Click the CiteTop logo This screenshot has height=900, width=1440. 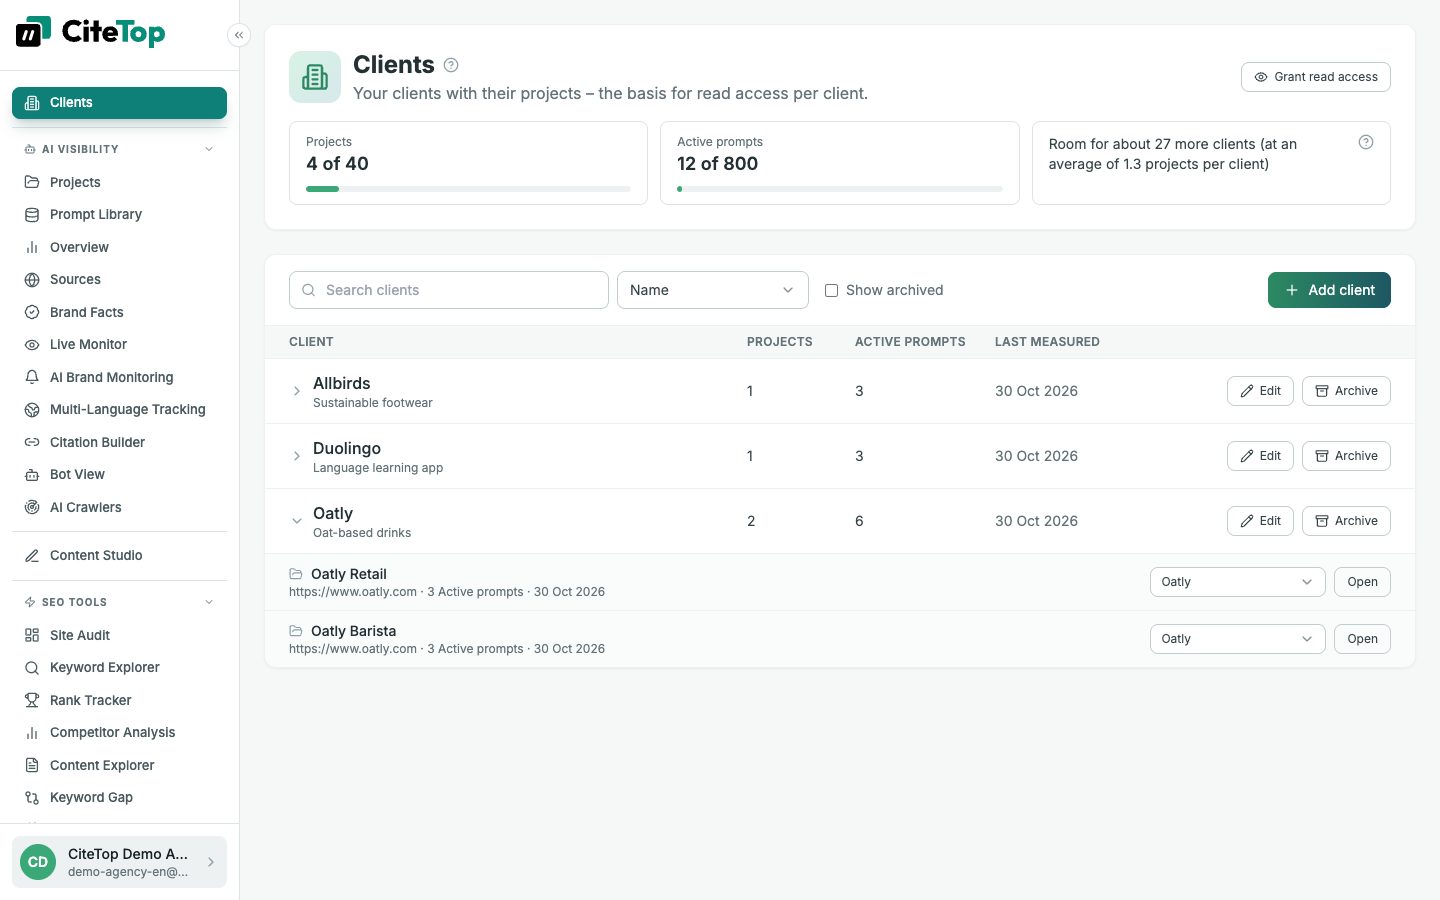pos(90,33)
